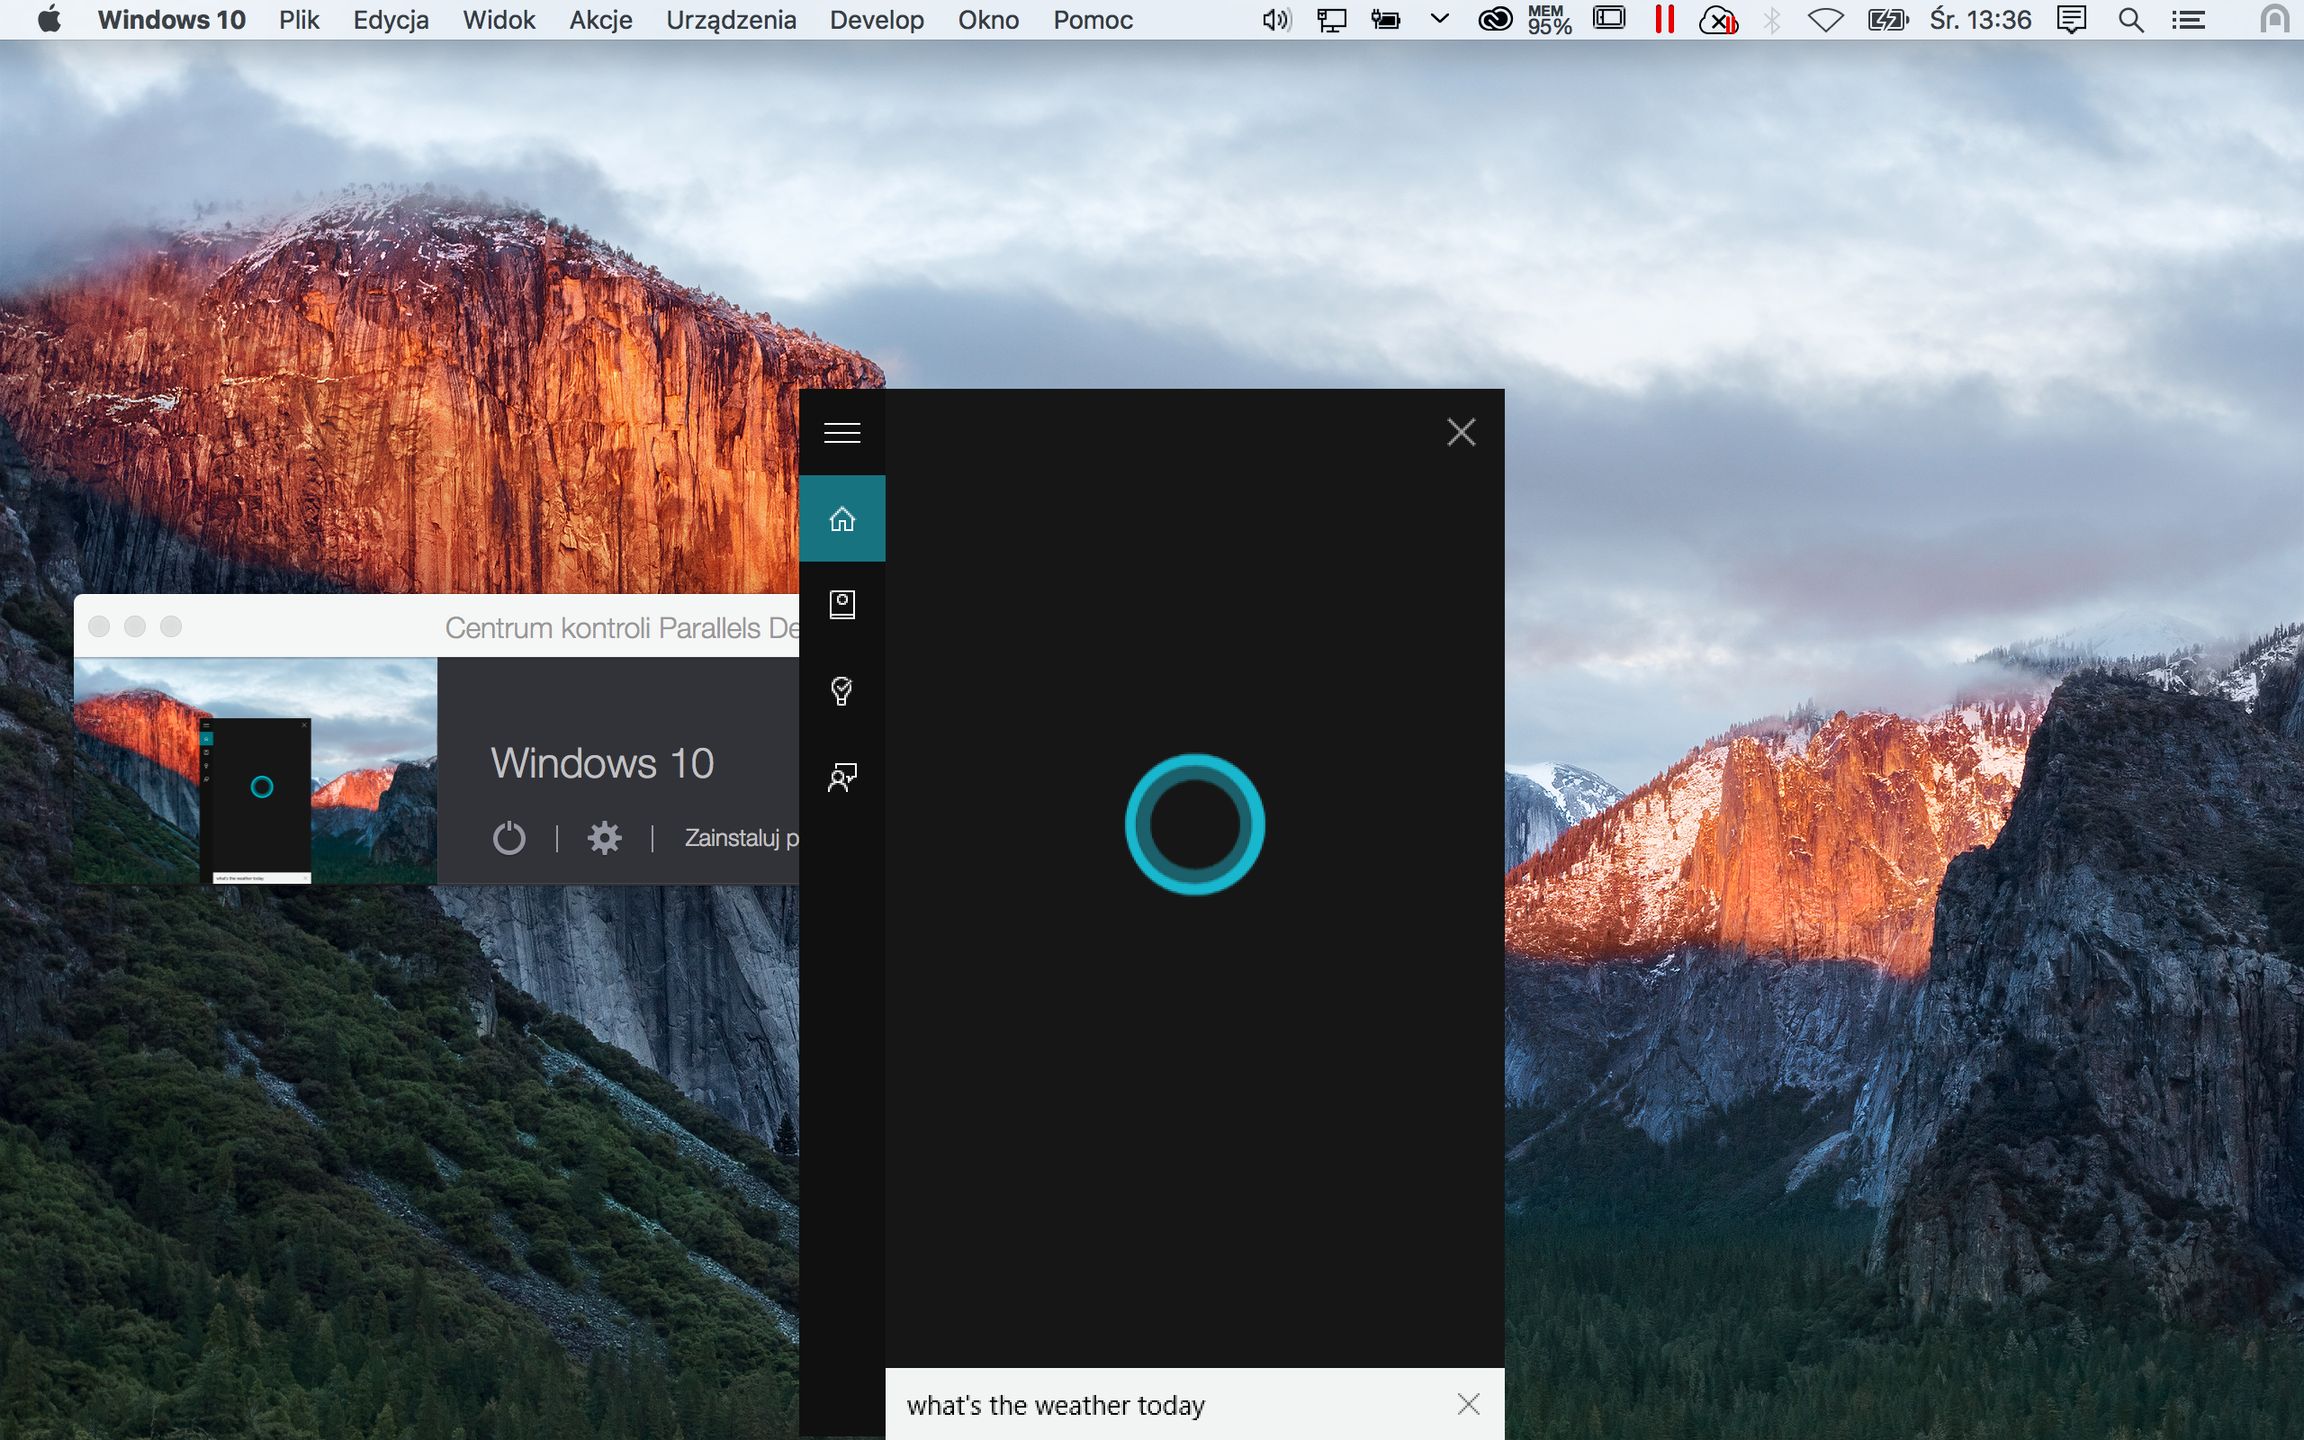Open Cortana Feedback icon
This screenshot has width=2304, height=1440.
pos(841,777)
